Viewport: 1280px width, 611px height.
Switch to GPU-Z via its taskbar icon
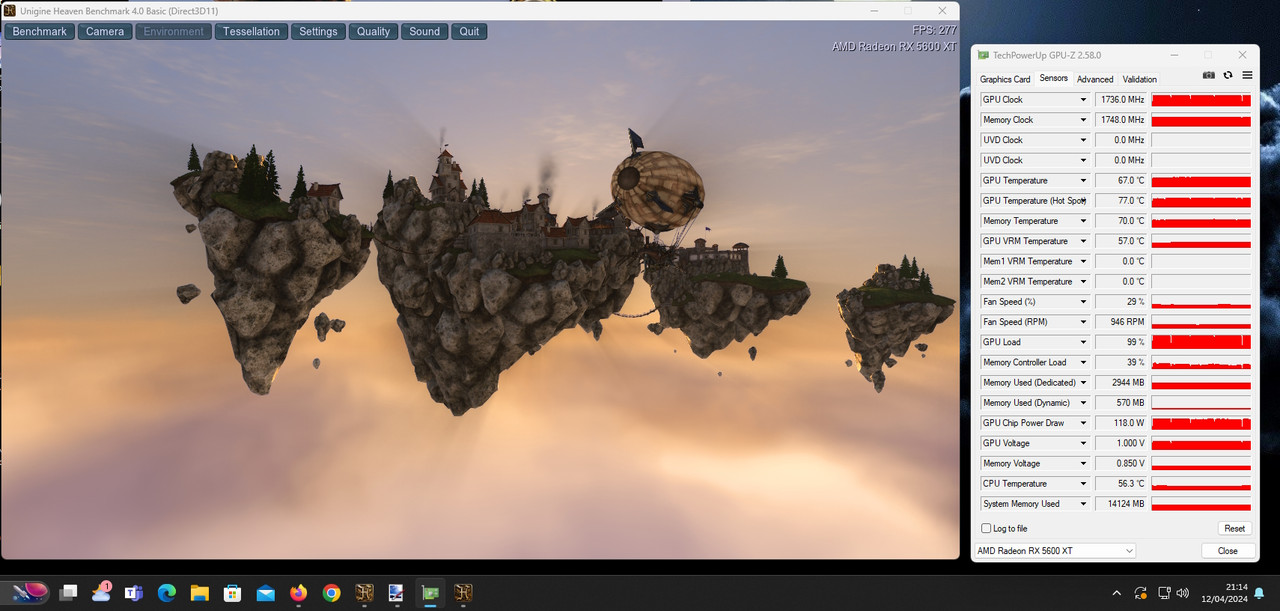coord(430,593)
